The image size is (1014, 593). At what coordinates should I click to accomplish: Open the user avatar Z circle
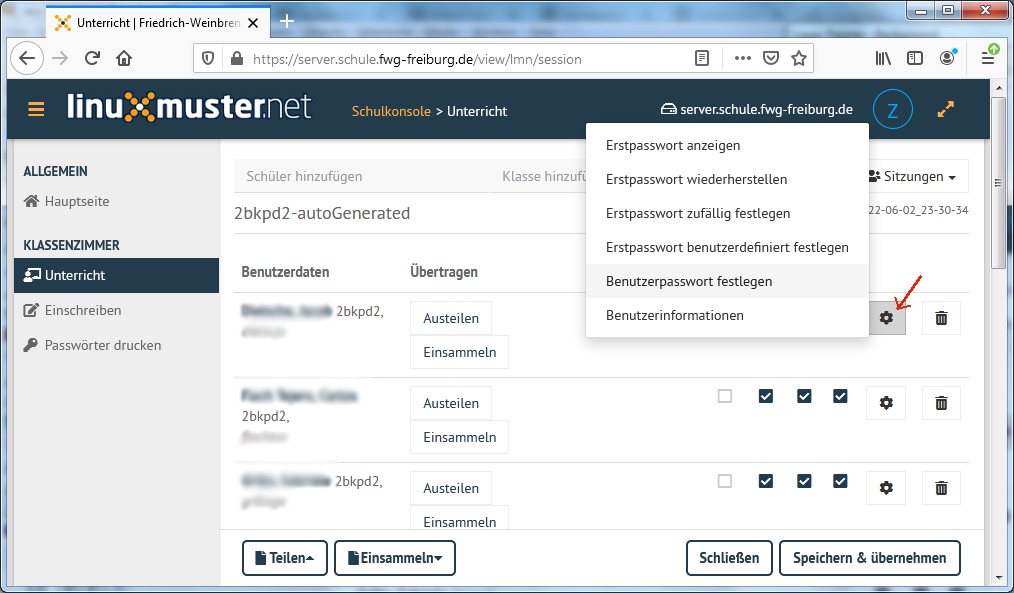pyautogui.click(x=892, y=110)
